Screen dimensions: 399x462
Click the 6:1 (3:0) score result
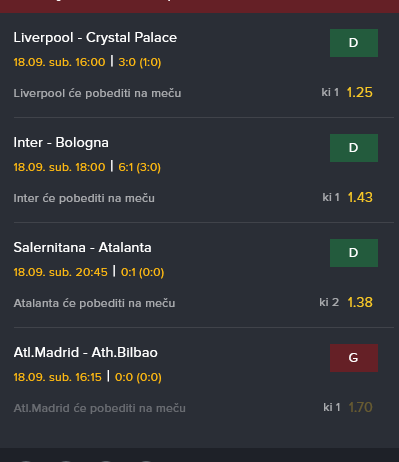coord(139,167)
